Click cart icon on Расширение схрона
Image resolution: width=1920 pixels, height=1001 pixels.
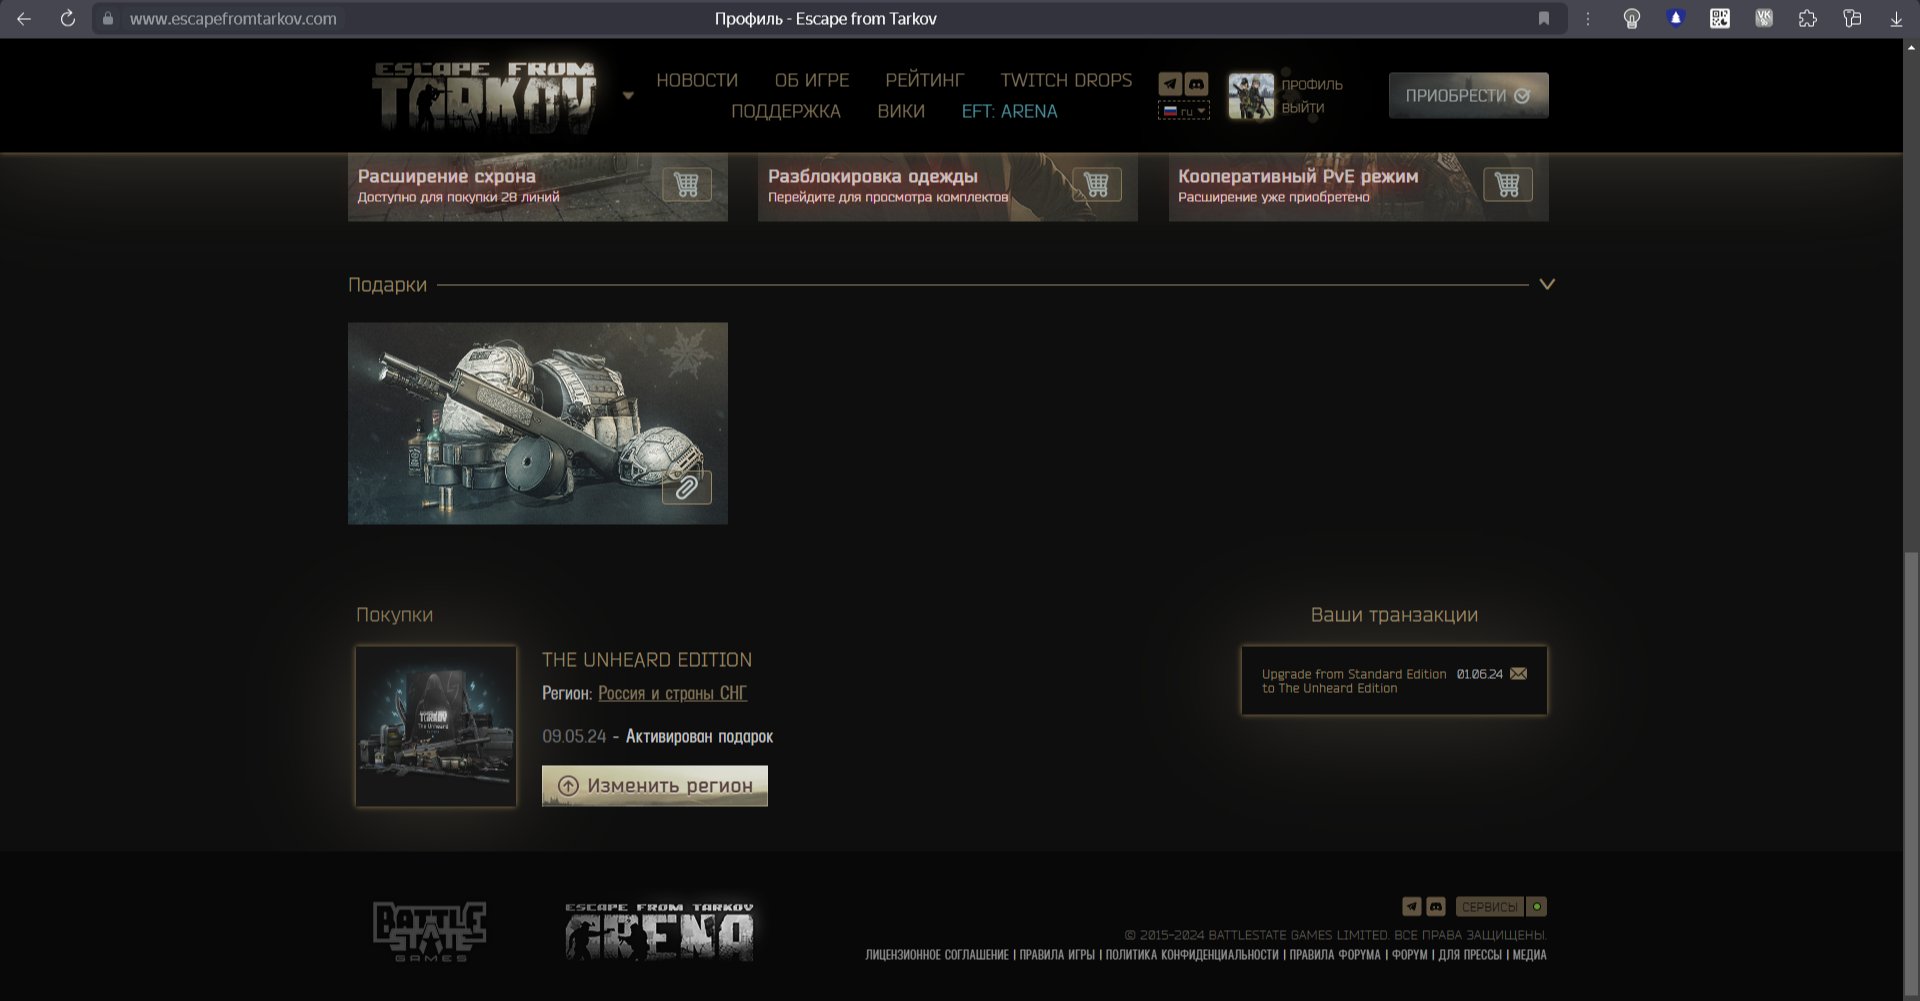(x=686, y=185)
